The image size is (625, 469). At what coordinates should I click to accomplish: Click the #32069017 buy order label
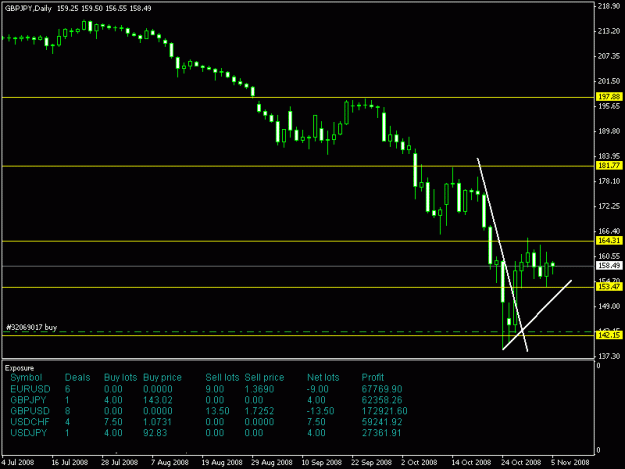coord(31,328)
